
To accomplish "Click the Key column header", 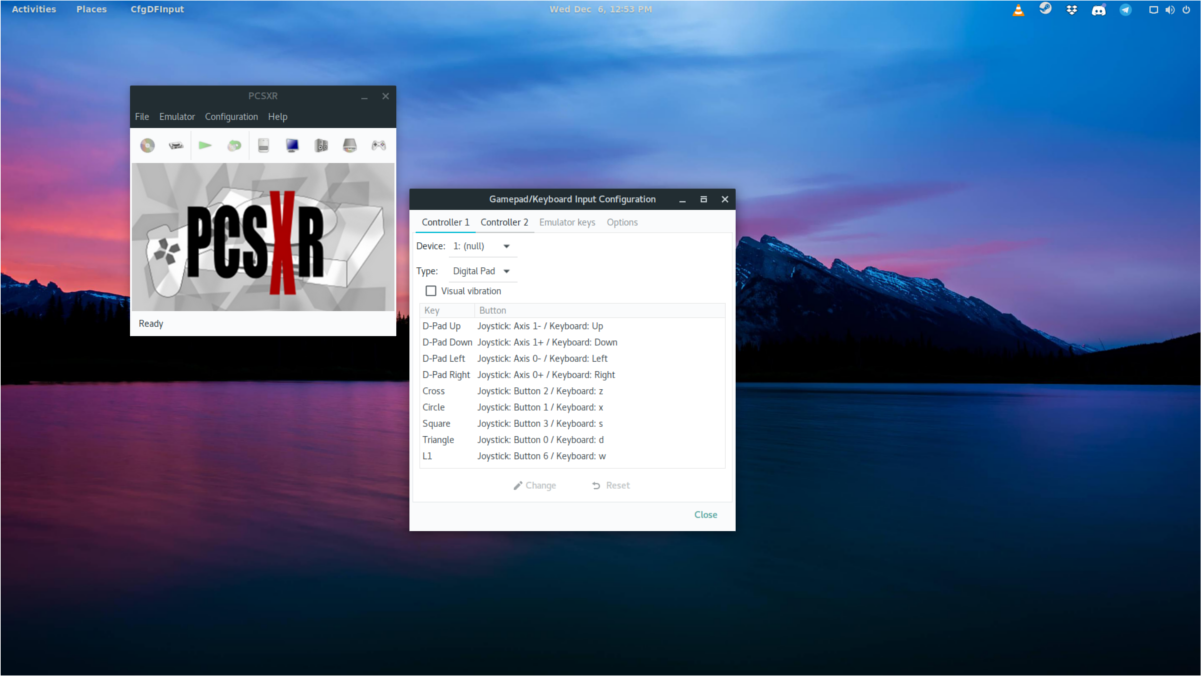I will click(x=447, y=310).
